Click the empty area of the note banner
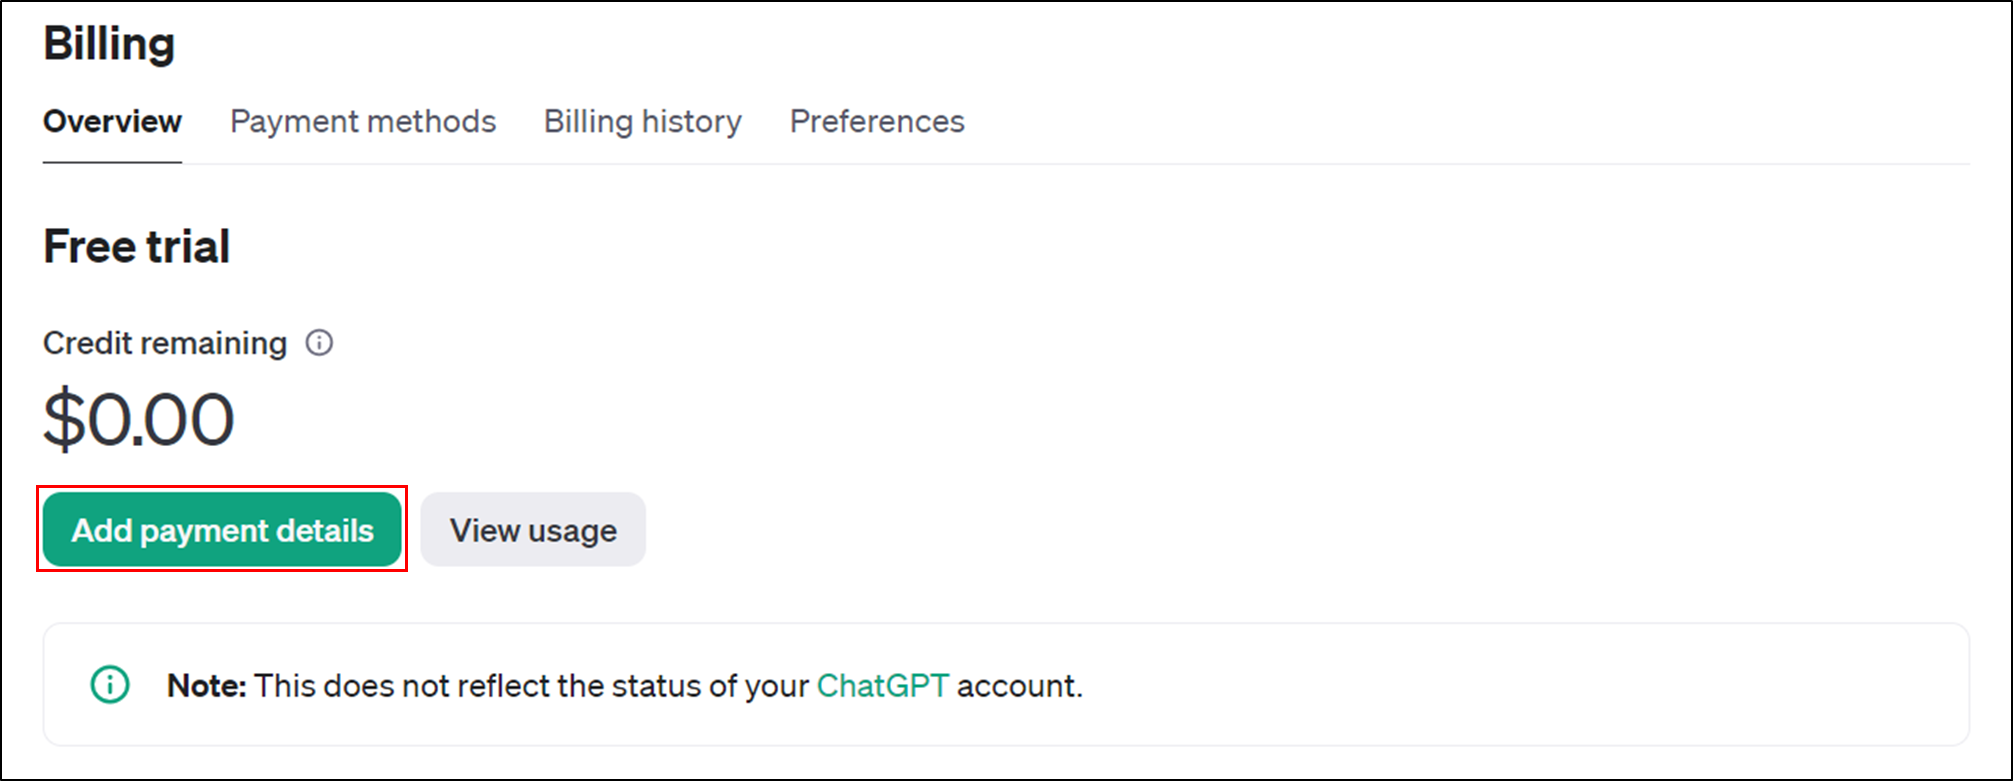 coord(1500,685)
